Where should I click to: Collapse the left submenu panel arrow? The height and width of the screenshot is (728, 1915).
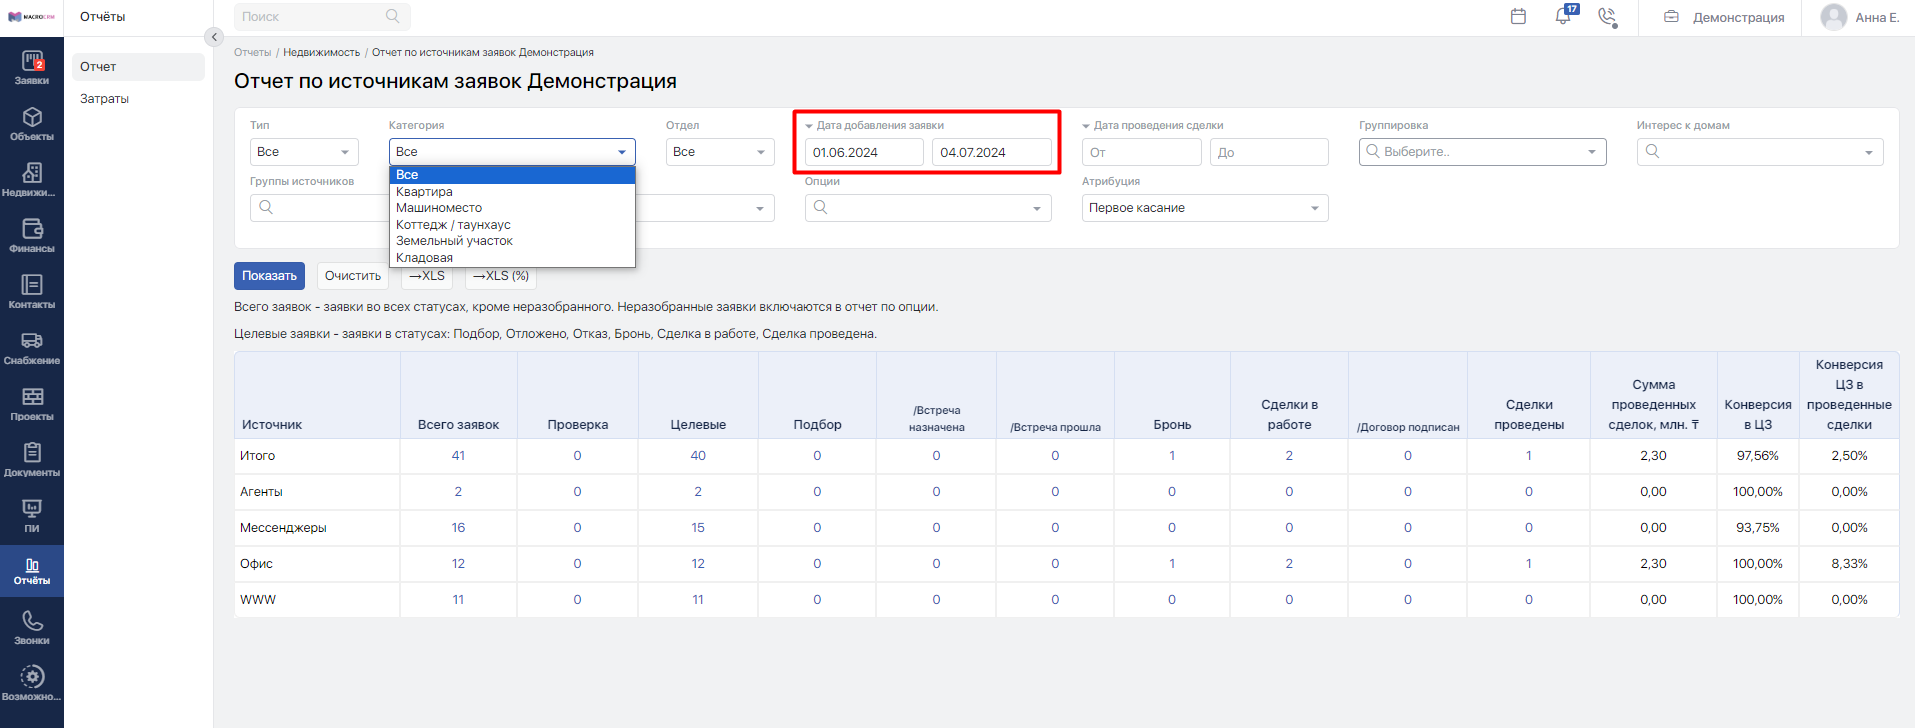[x=214, y=37]
